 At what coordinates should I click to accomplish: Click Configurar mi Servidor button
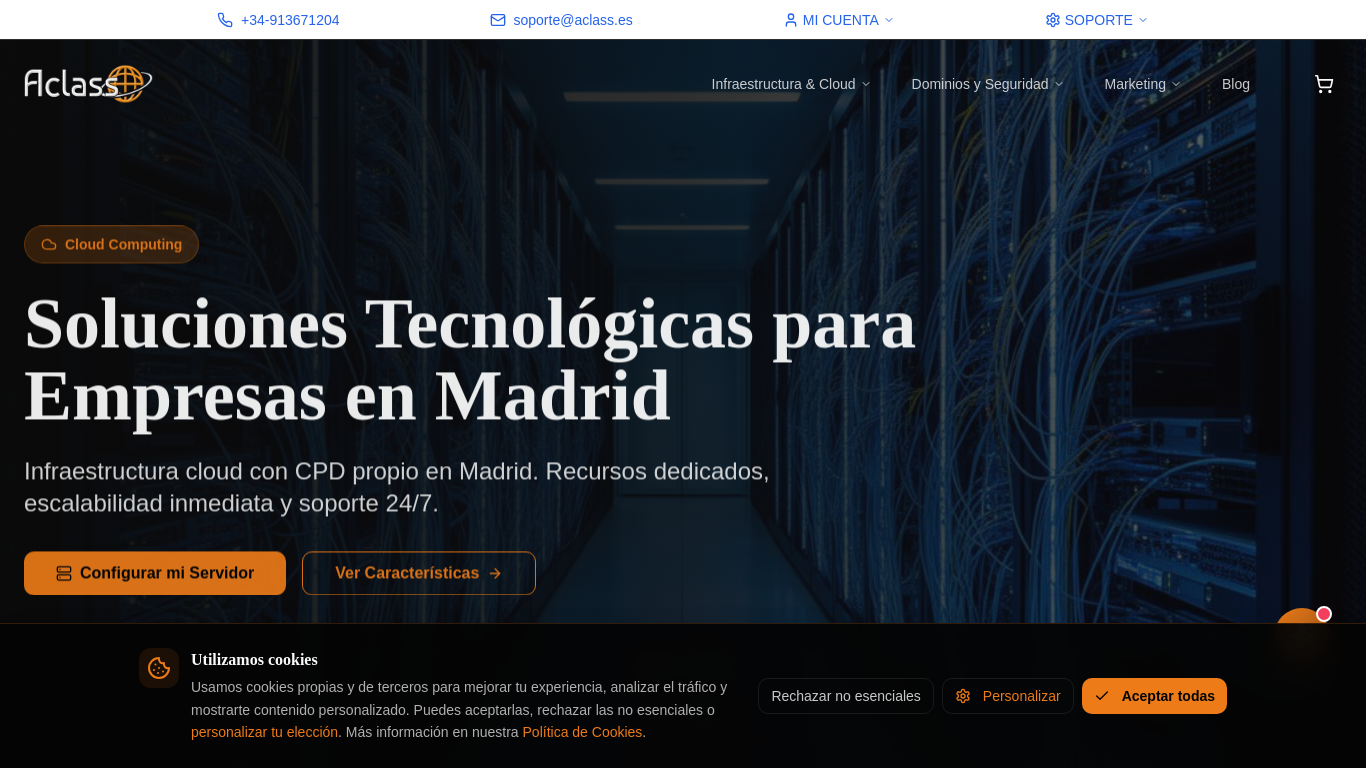coord(155,573)
